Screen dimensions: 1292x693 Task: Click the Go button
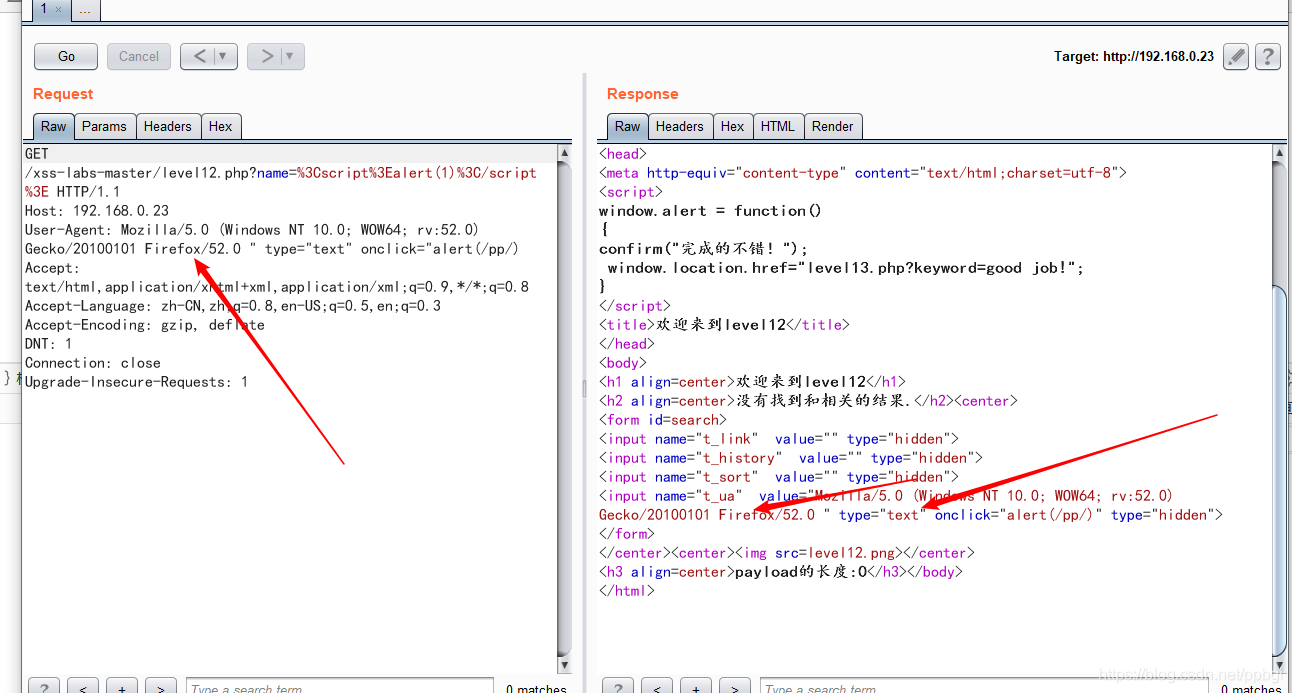[x=66, y=56]
